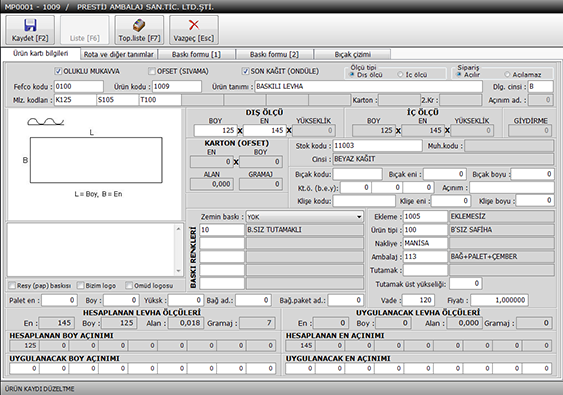The image size is (563, 395).
Task: Toggle OLUKLU MUKAVVA checkbox
Action: point(58,71)
